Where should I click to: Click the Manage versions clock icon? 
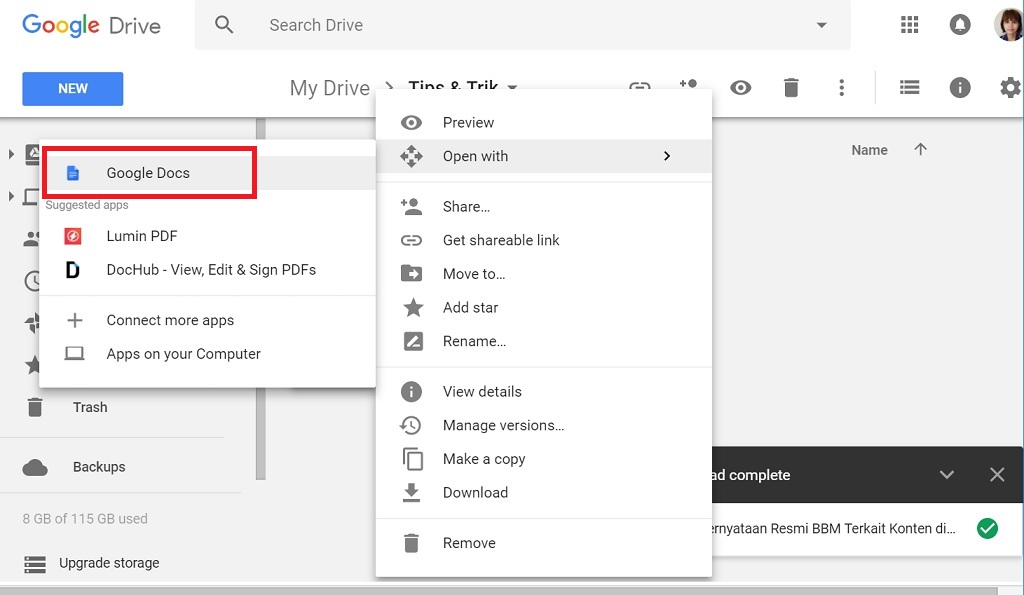(411, 425)
